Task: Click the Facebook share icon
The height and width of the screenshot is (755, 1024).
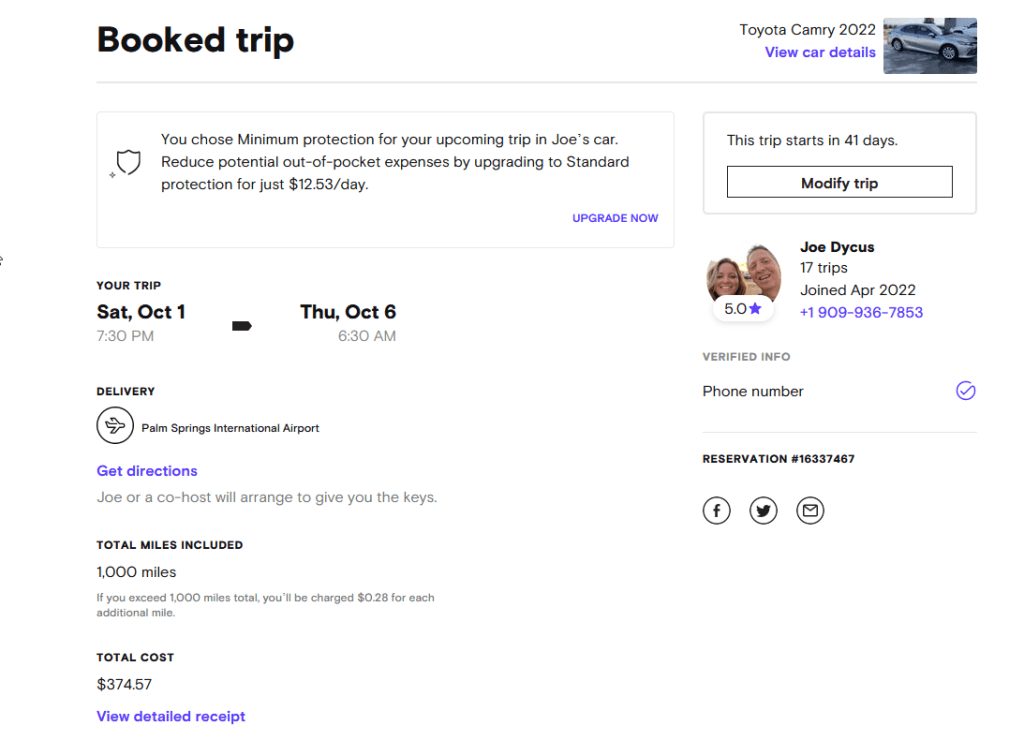Action: click(x=716, y=511)
